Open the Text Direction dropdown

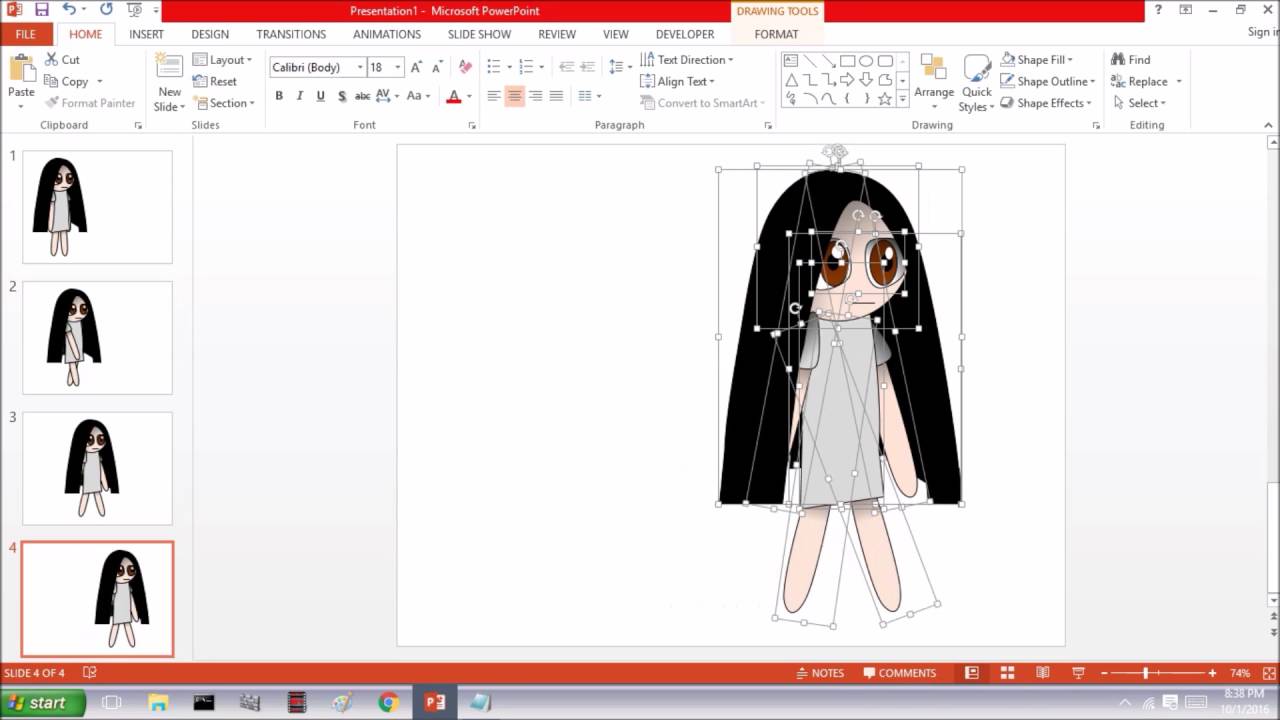(687, 60)
